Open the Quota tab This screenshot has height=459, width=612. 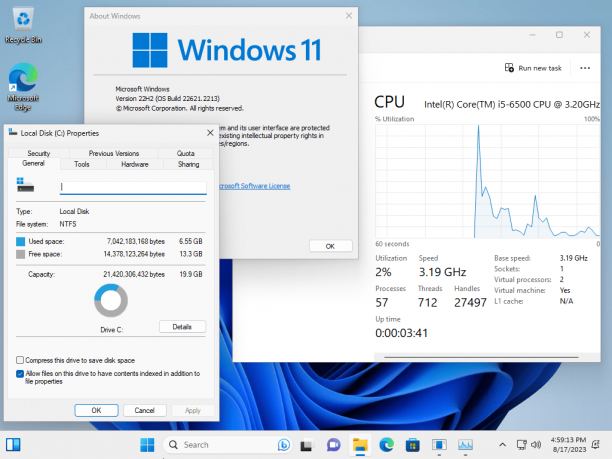tap(185, 153)
